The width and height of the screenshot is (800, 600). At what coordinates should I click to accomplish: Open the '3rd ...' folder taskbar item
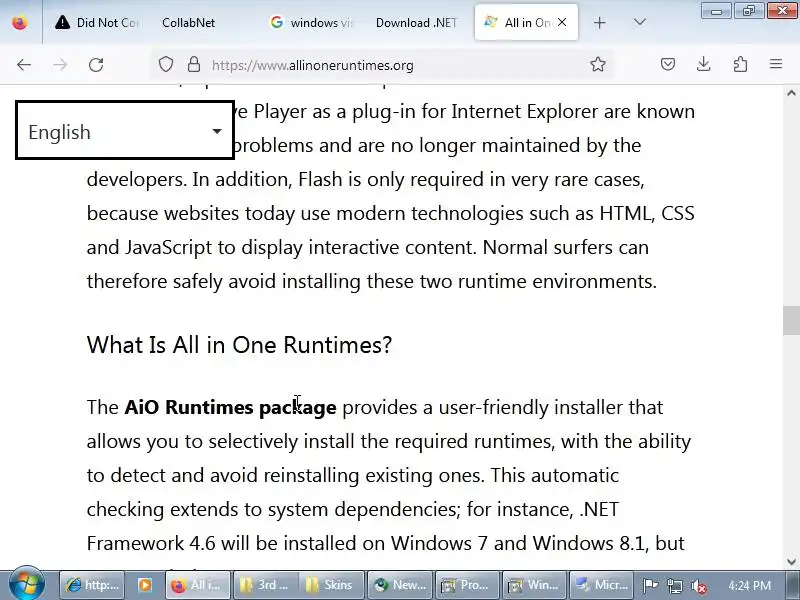pyautogui.click(x=266, y=585)
